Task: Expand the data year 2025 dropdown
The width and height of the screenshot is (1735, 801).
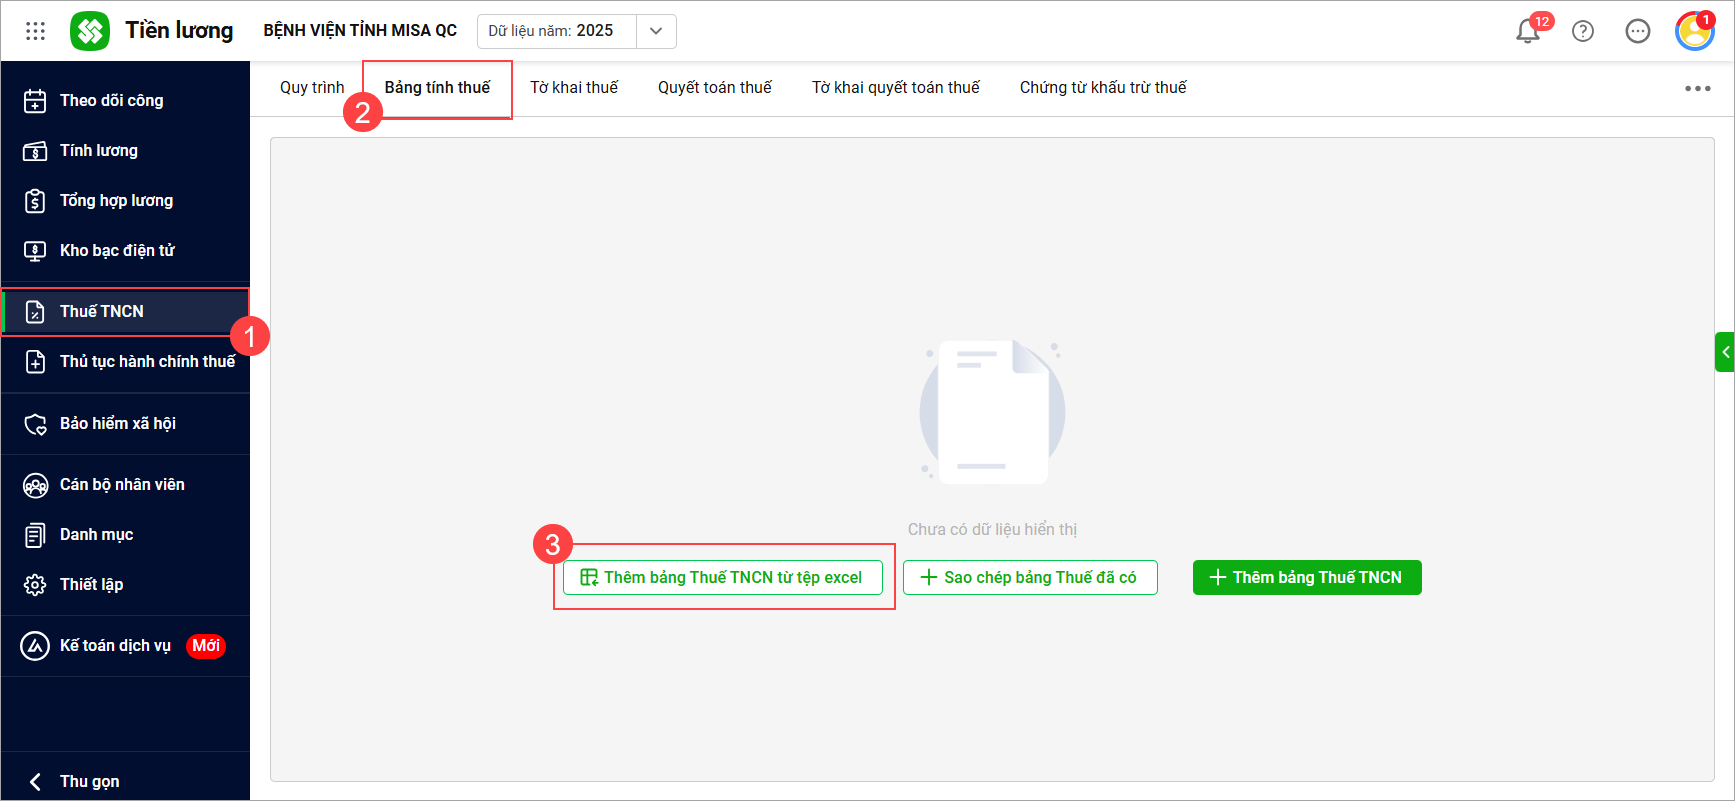Action: pos(656,31)
